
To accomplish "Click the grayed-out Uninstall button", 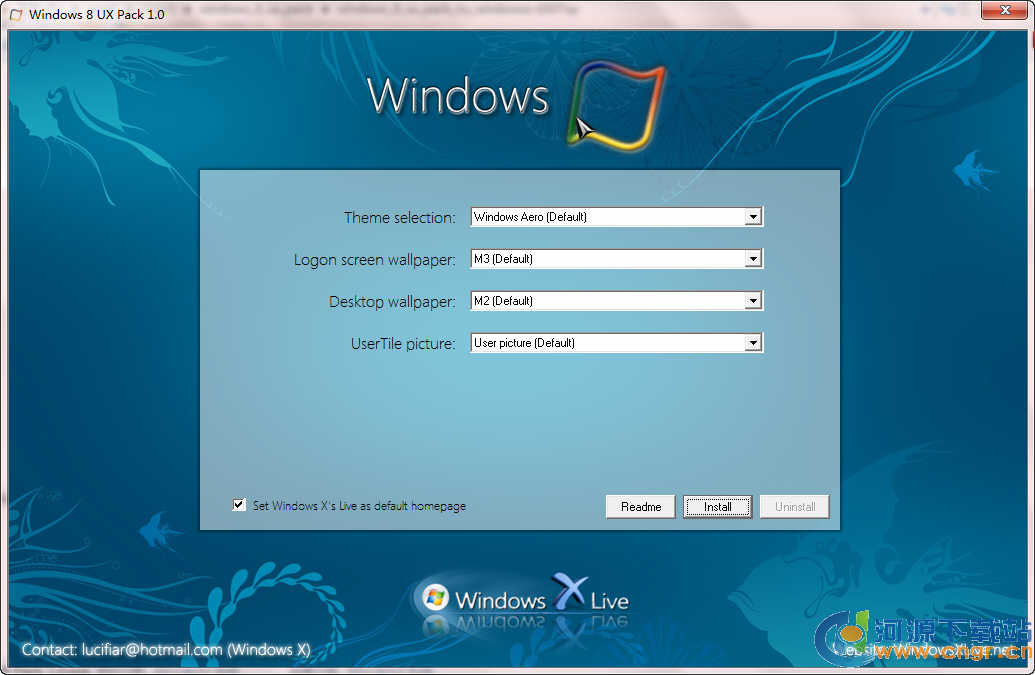I will coord(795,507).
